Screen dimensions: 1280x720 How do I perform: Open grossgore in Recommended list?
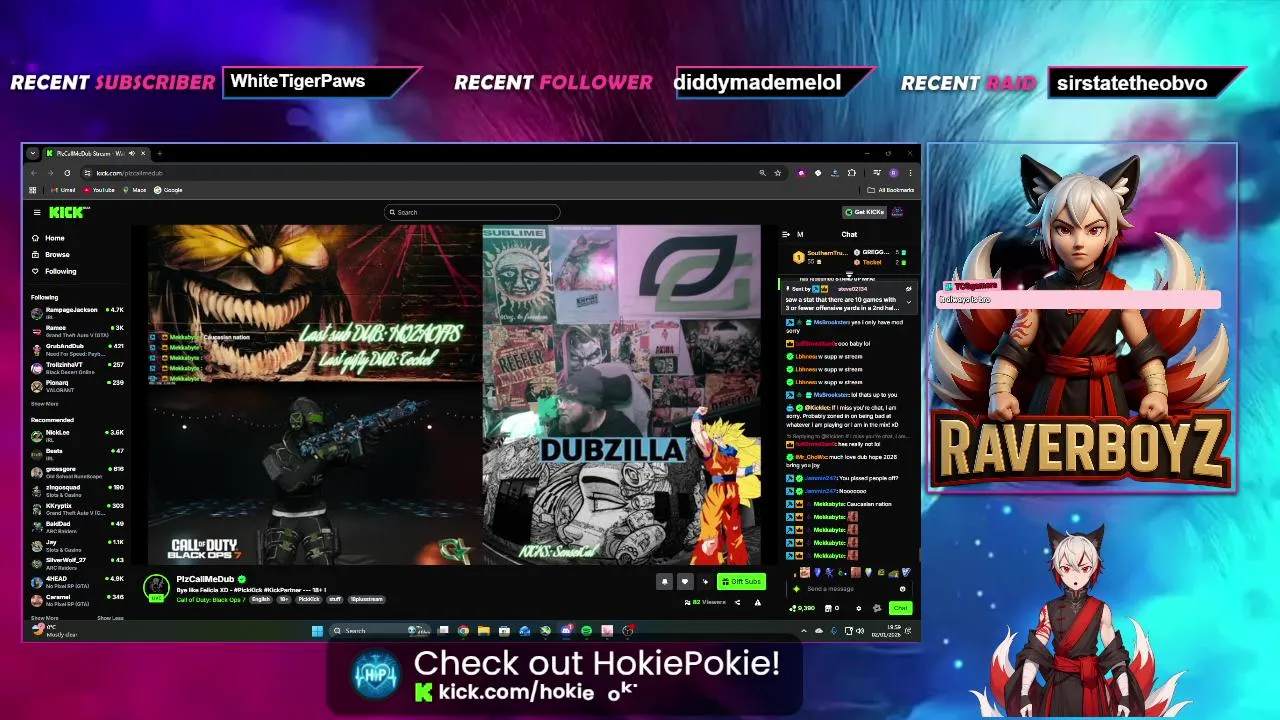click(x=77, y=472)
